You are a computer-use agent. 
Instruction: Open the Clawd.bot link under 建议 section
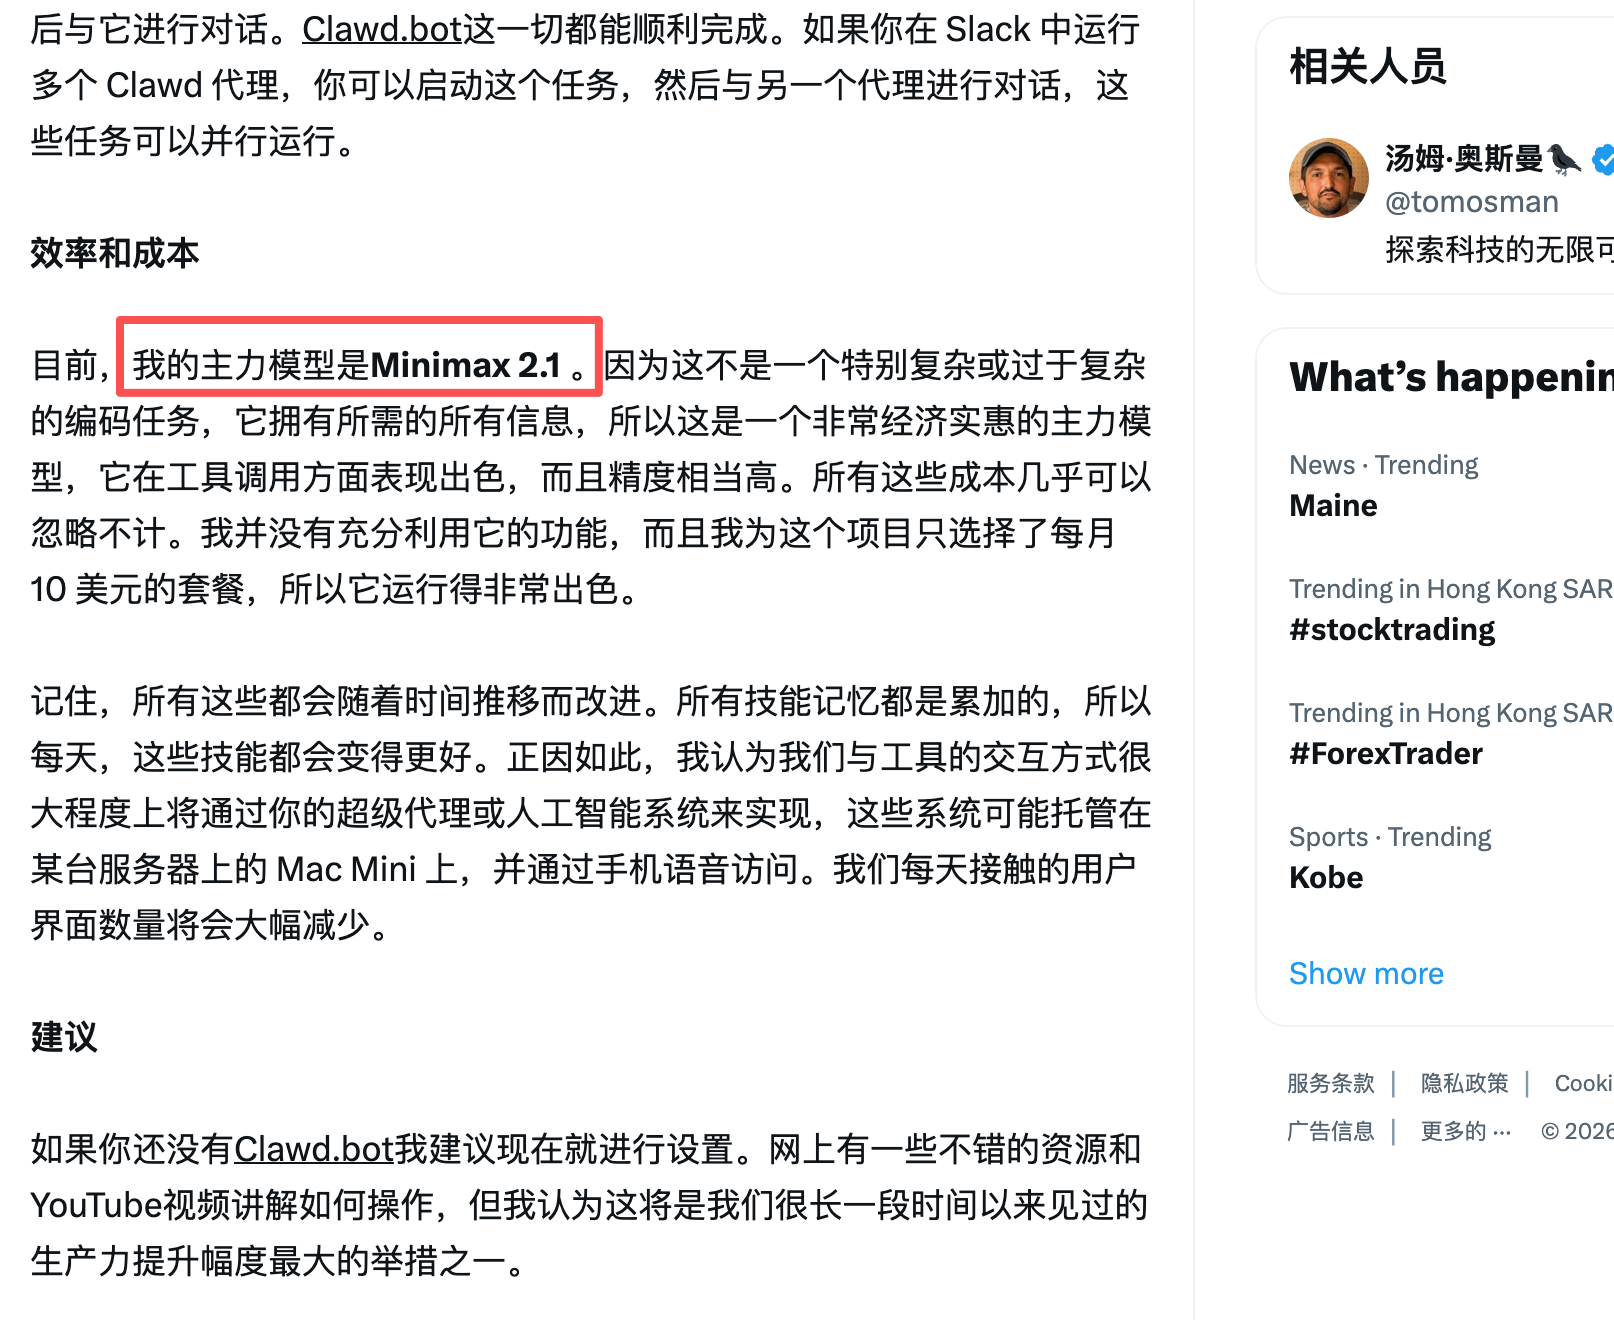(x=315, y=1149)
